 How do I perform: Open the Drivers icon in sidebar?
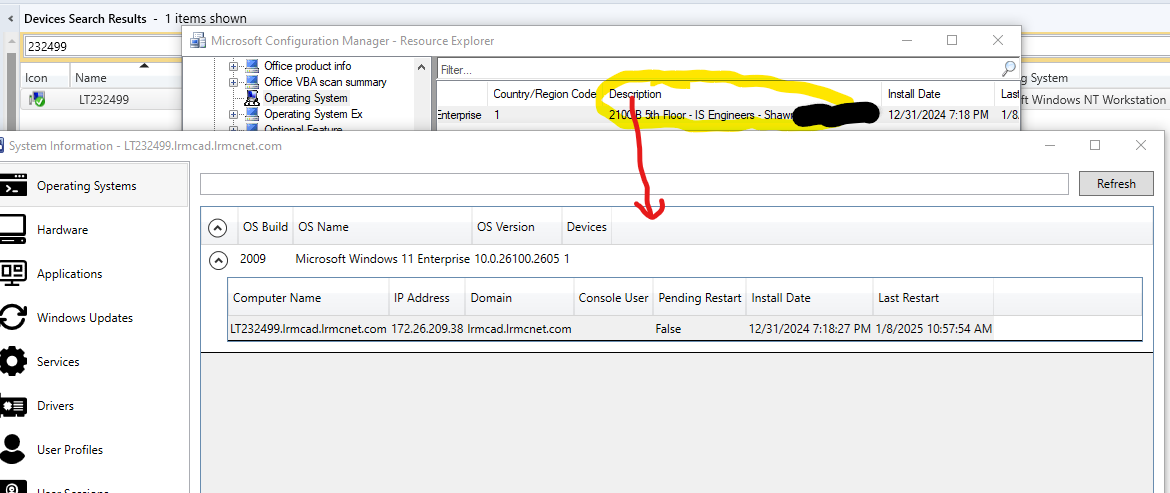13,406
